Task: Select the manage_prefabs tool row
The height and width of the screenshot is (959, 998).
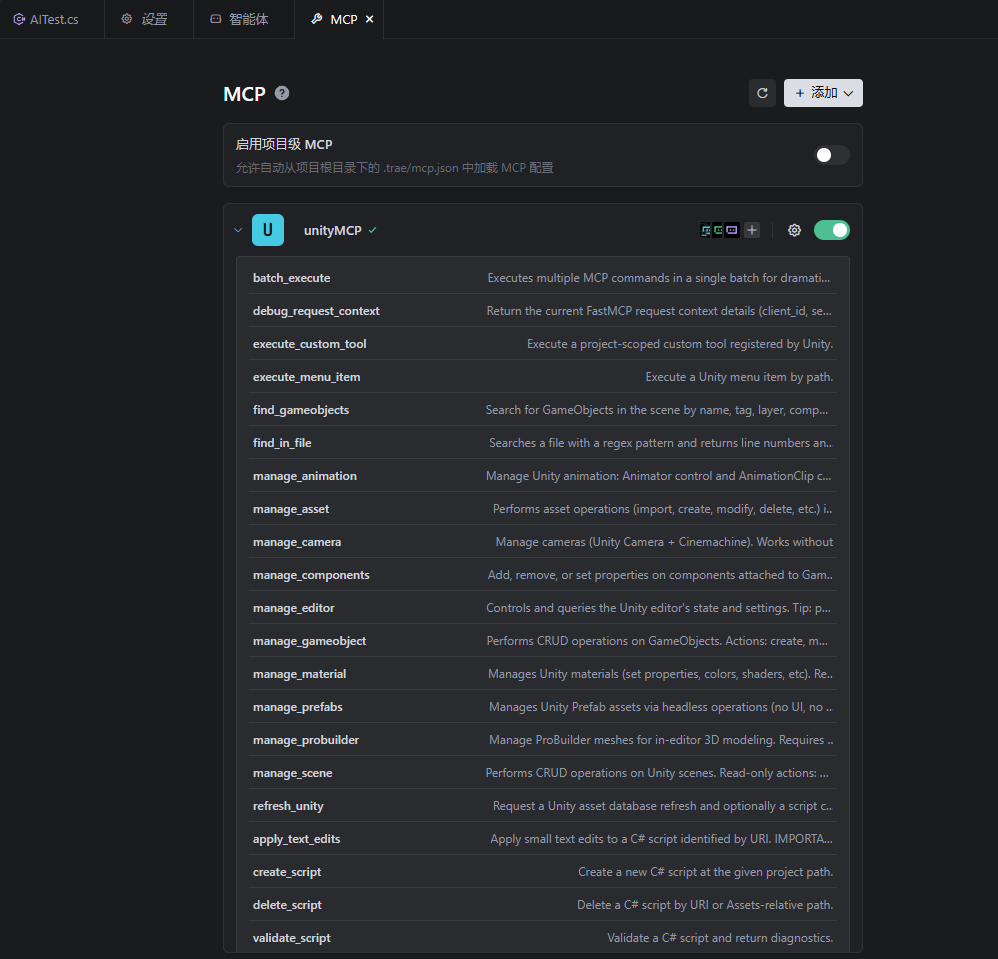Action: pyautogui.click(x=542, y=708)
